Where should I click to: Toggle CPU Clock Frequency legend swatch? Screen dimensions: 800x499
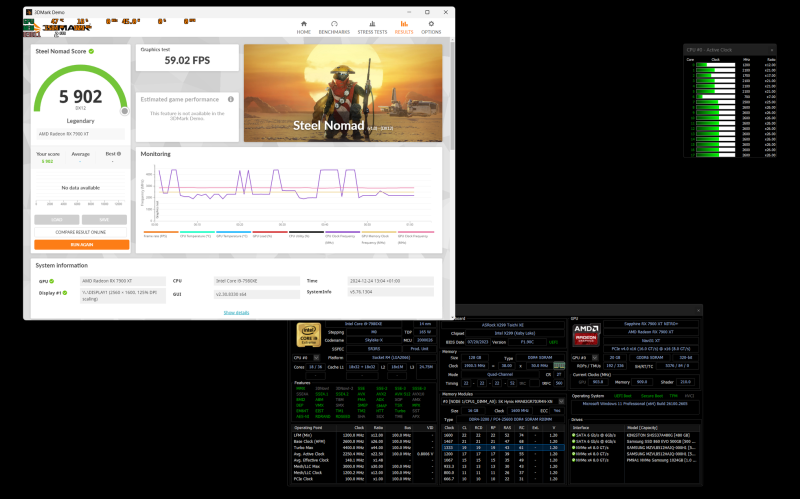(x=342, y=232)
